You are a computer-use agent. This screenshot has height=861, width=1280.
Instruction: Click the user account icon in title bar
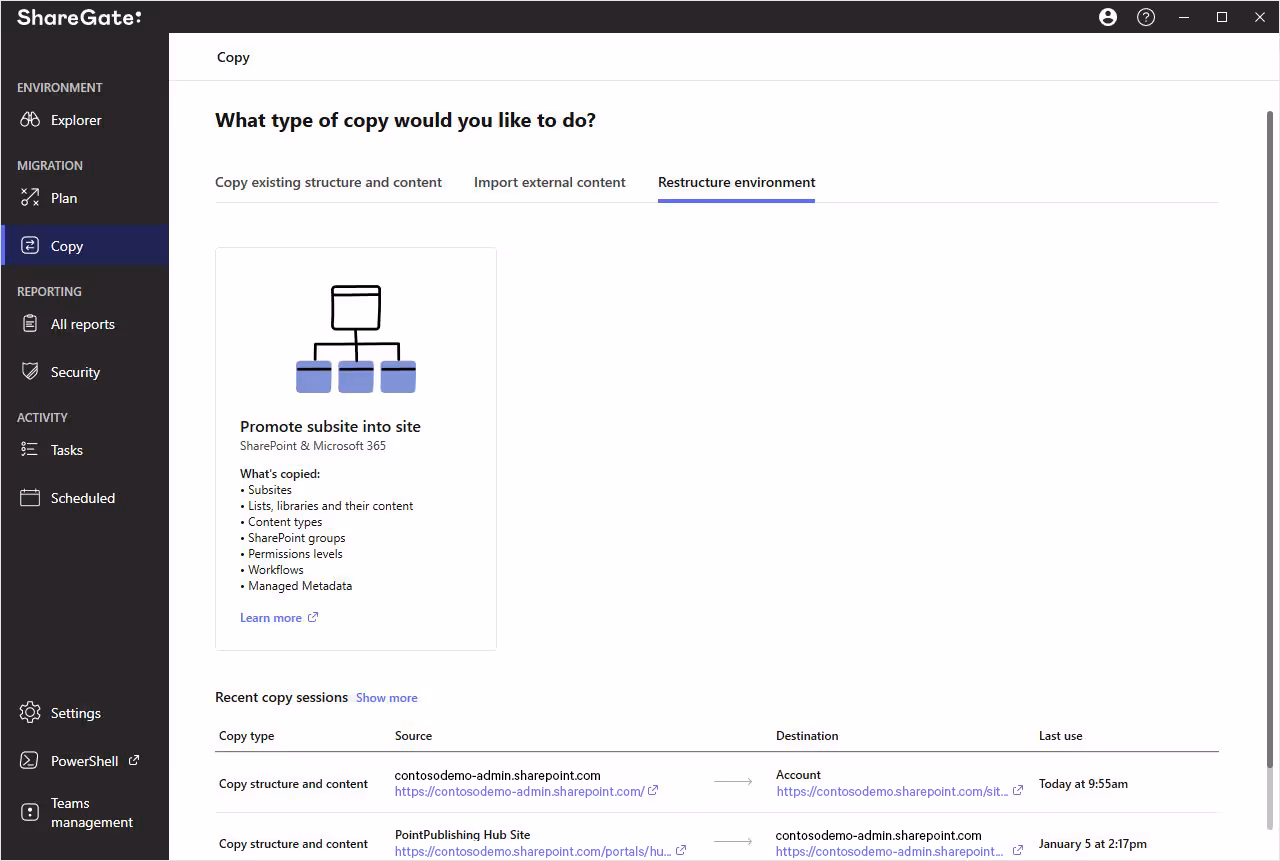click(1108, 17)
